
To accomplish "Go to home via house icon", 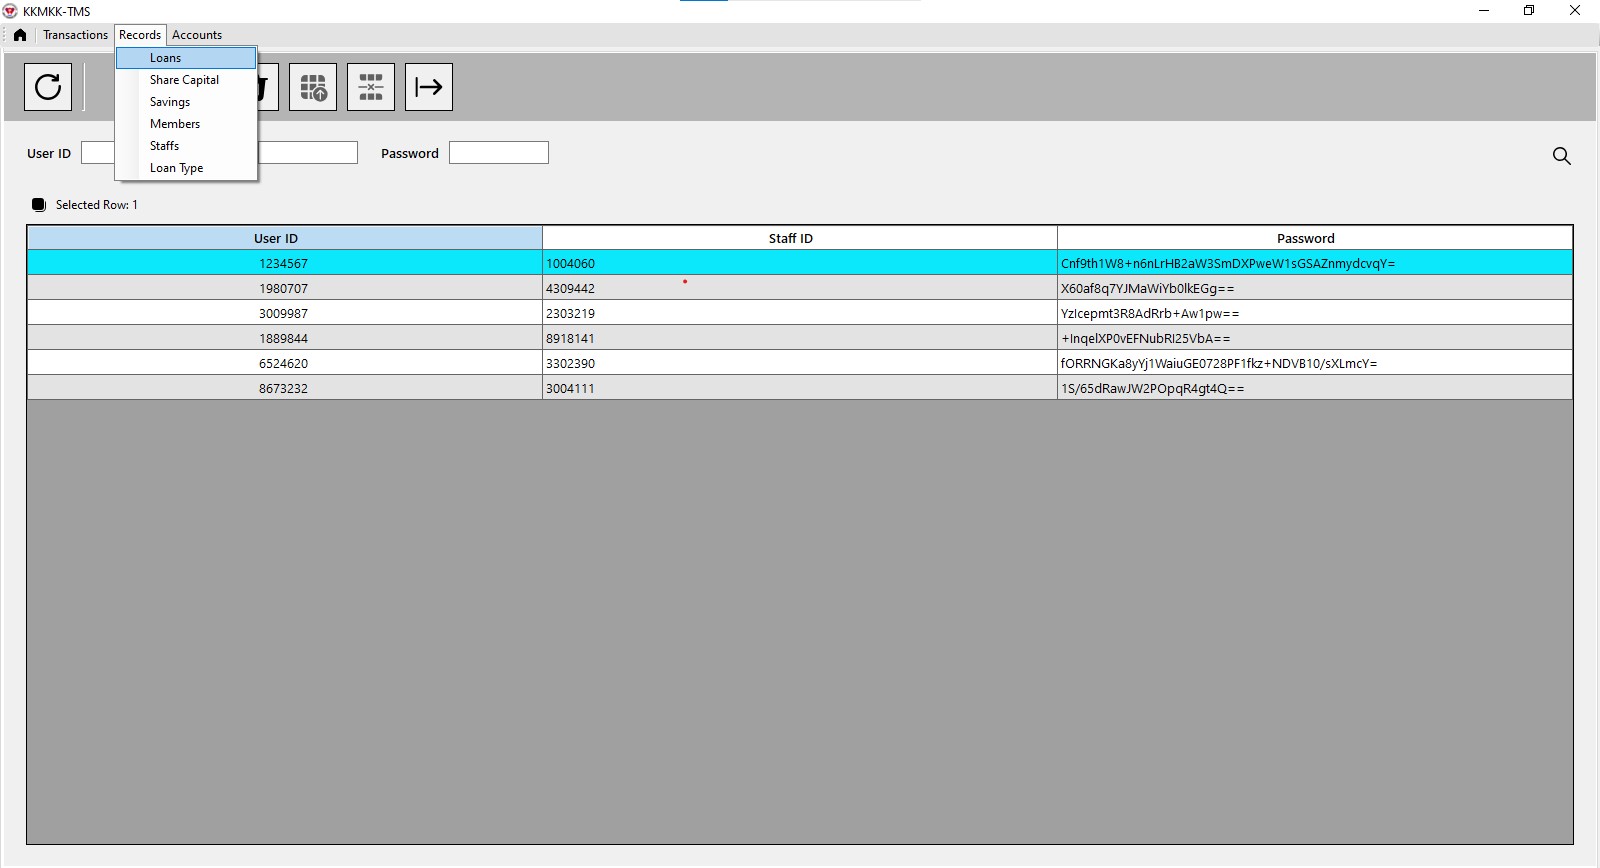I will pos(20,35).
